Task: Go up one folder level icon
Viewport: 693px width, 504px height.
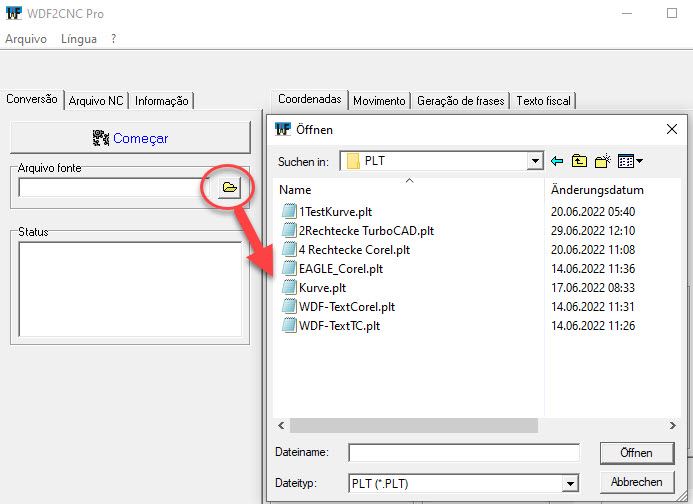Action: coord(579,161)
